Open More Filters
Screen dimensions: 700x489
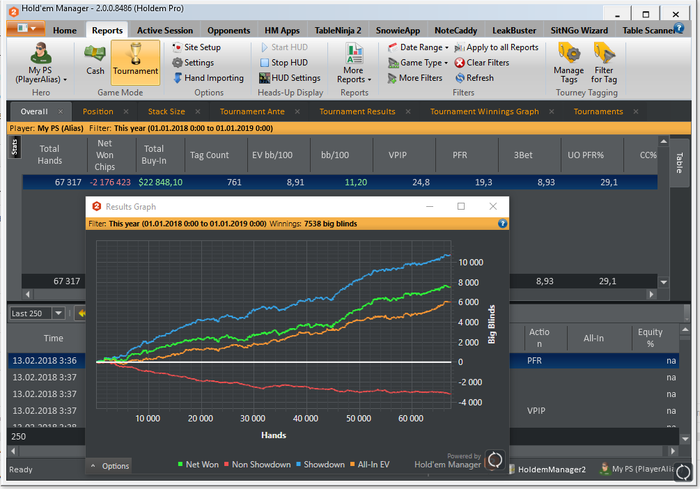coord(415,78)
